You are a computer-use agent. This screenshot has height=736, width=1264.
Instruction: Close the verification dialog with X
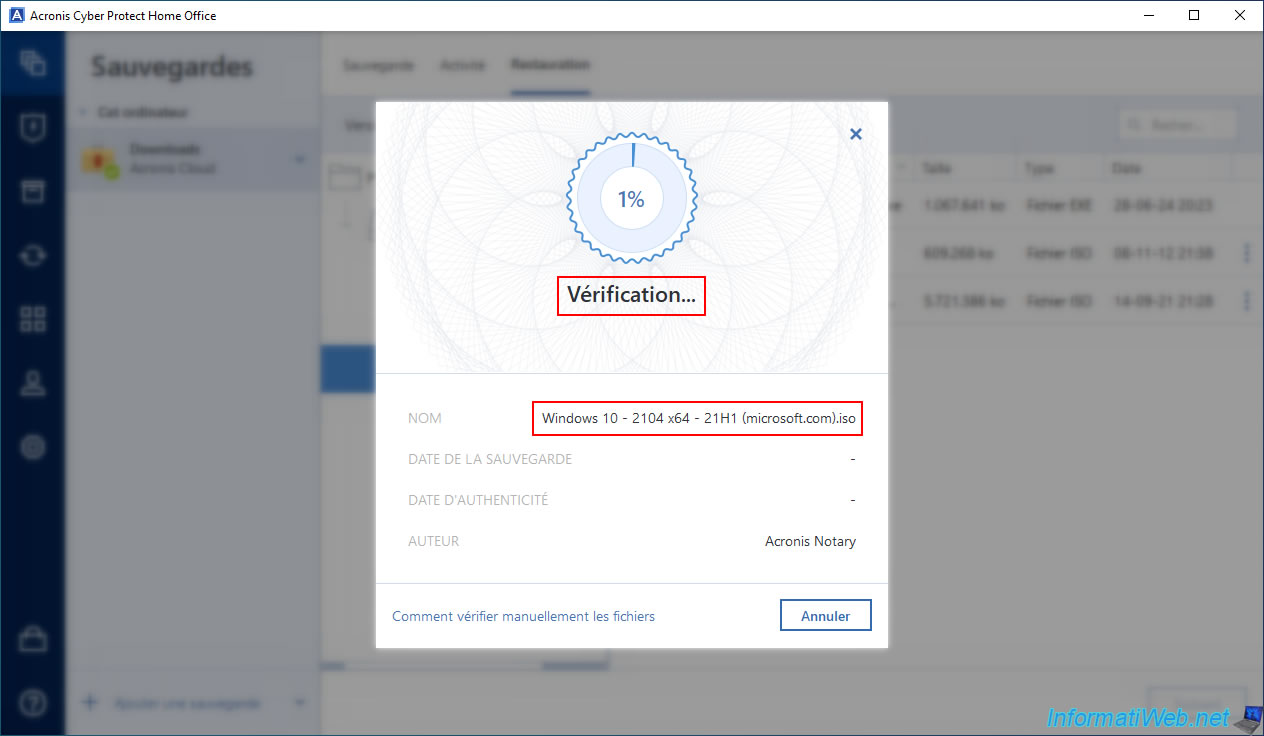point(856,133)
